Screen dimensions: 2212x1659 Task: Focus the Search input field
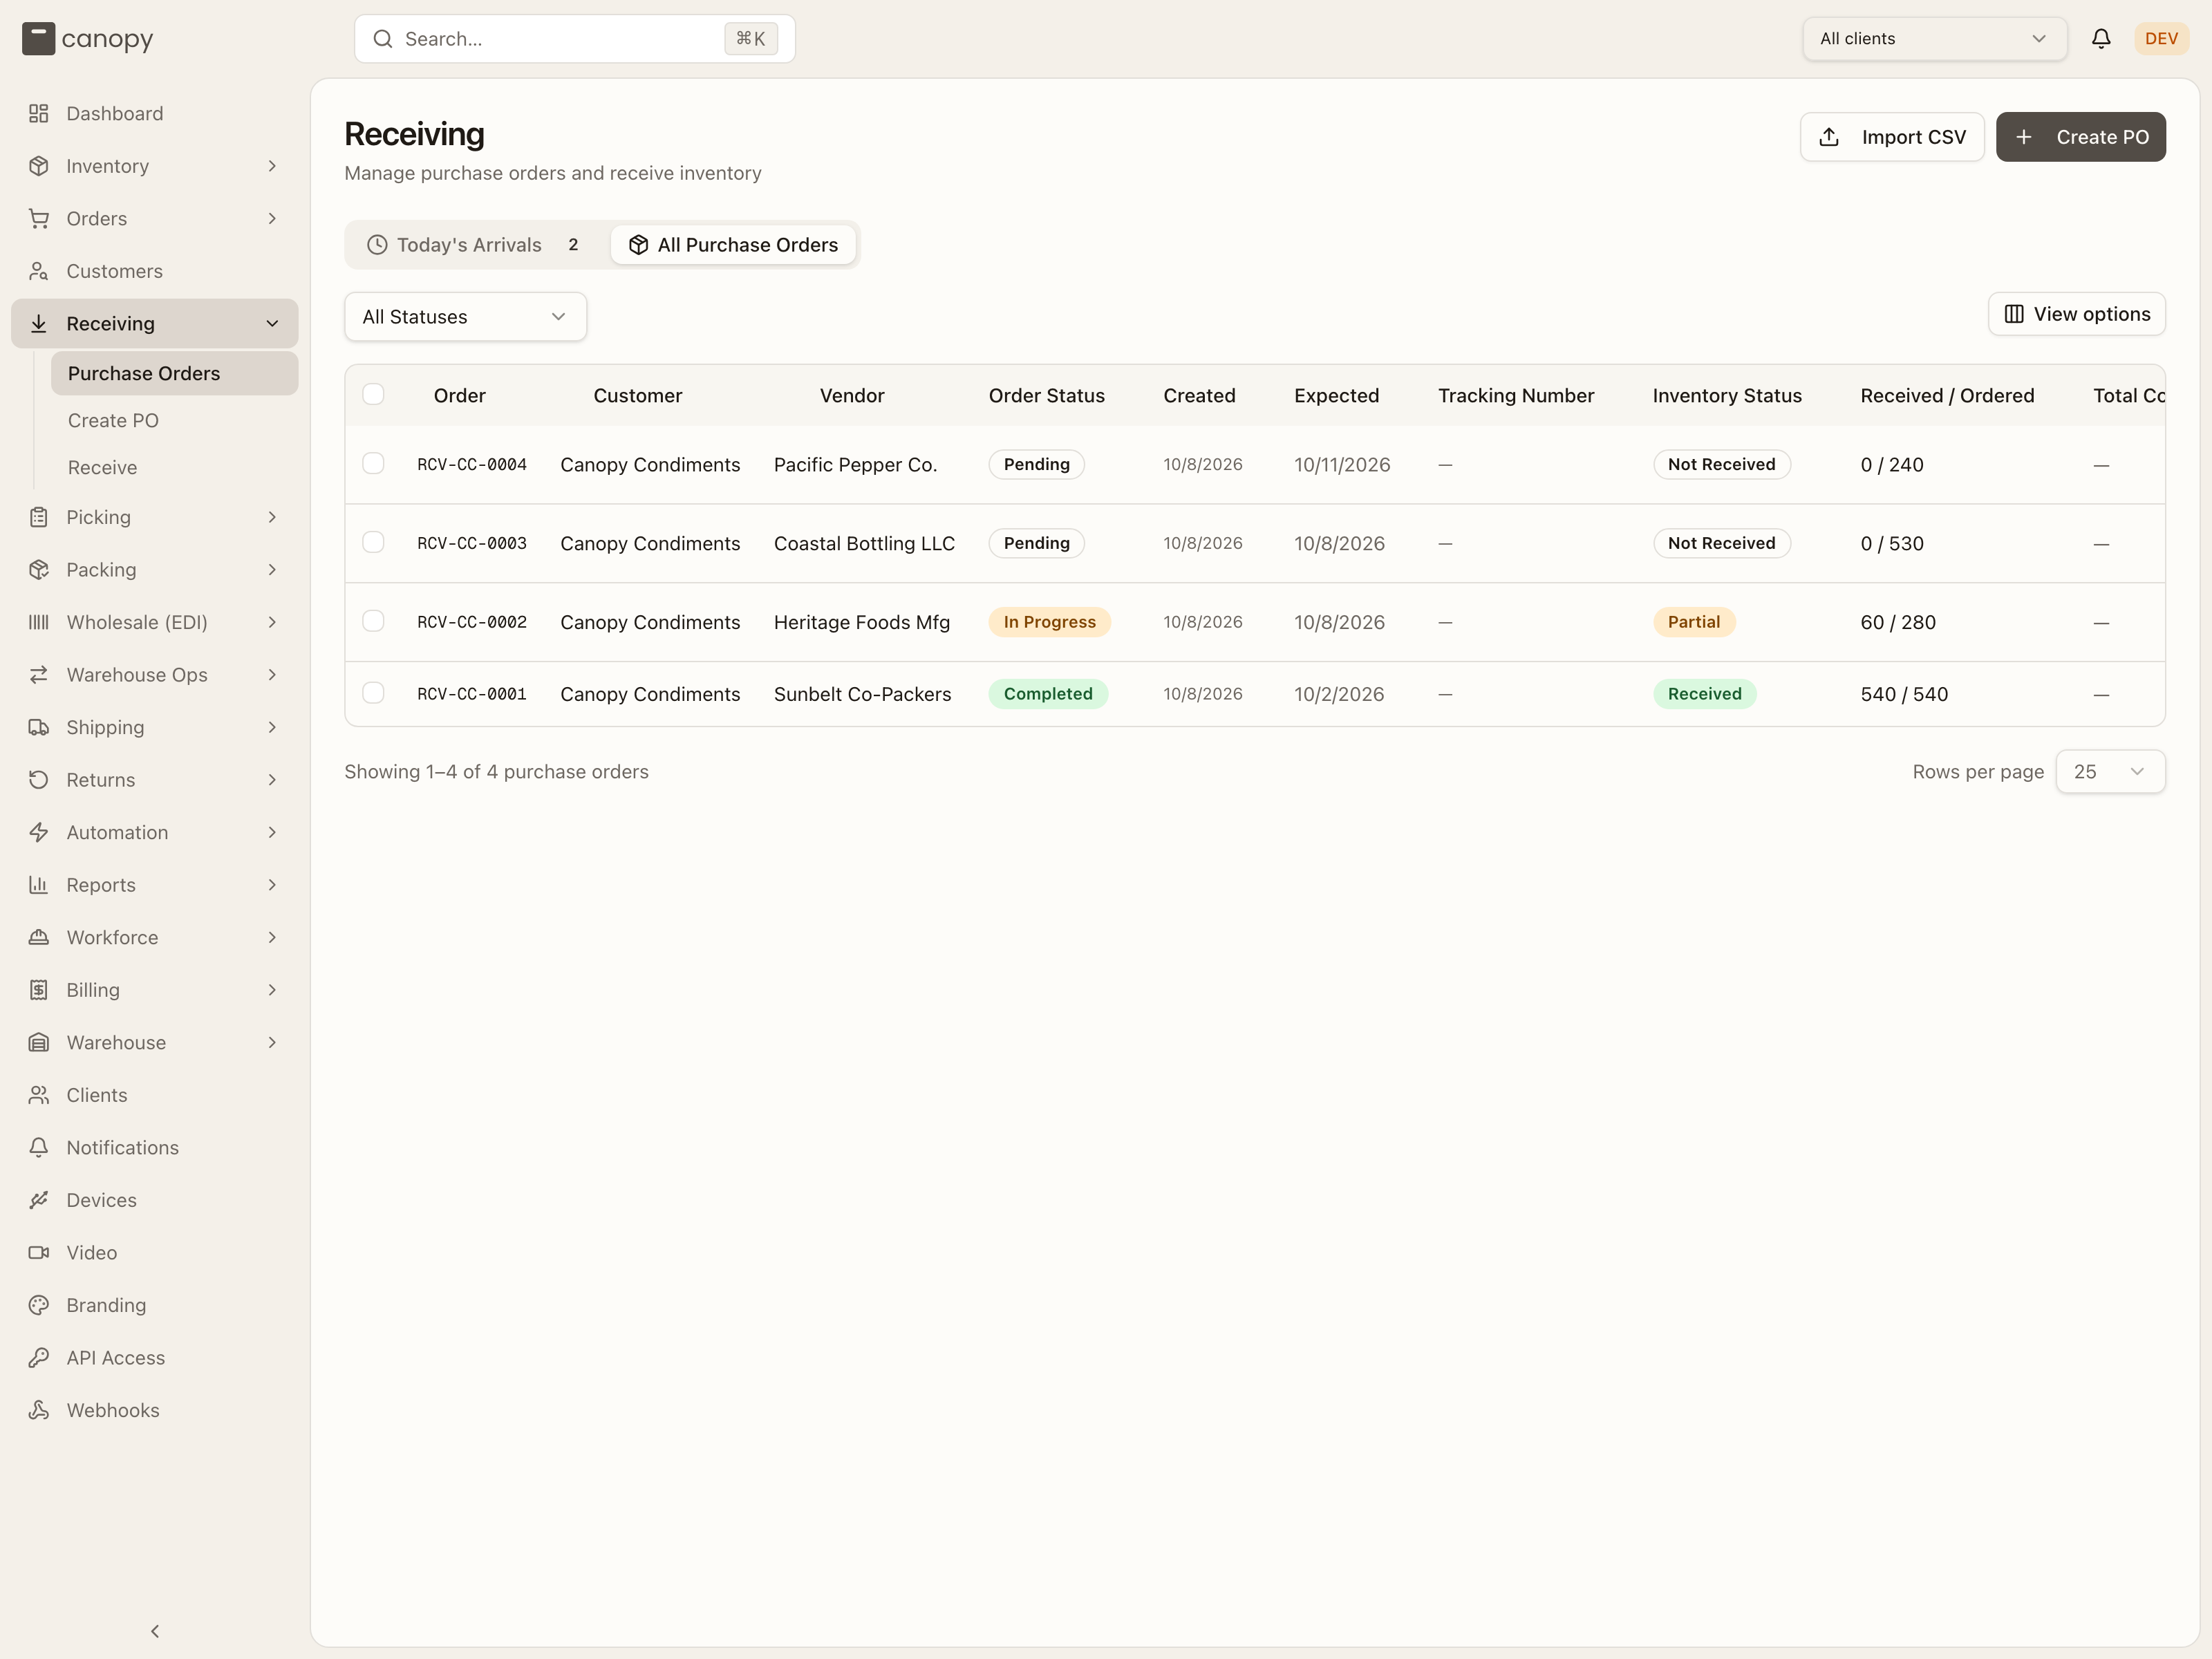[575, 39]
